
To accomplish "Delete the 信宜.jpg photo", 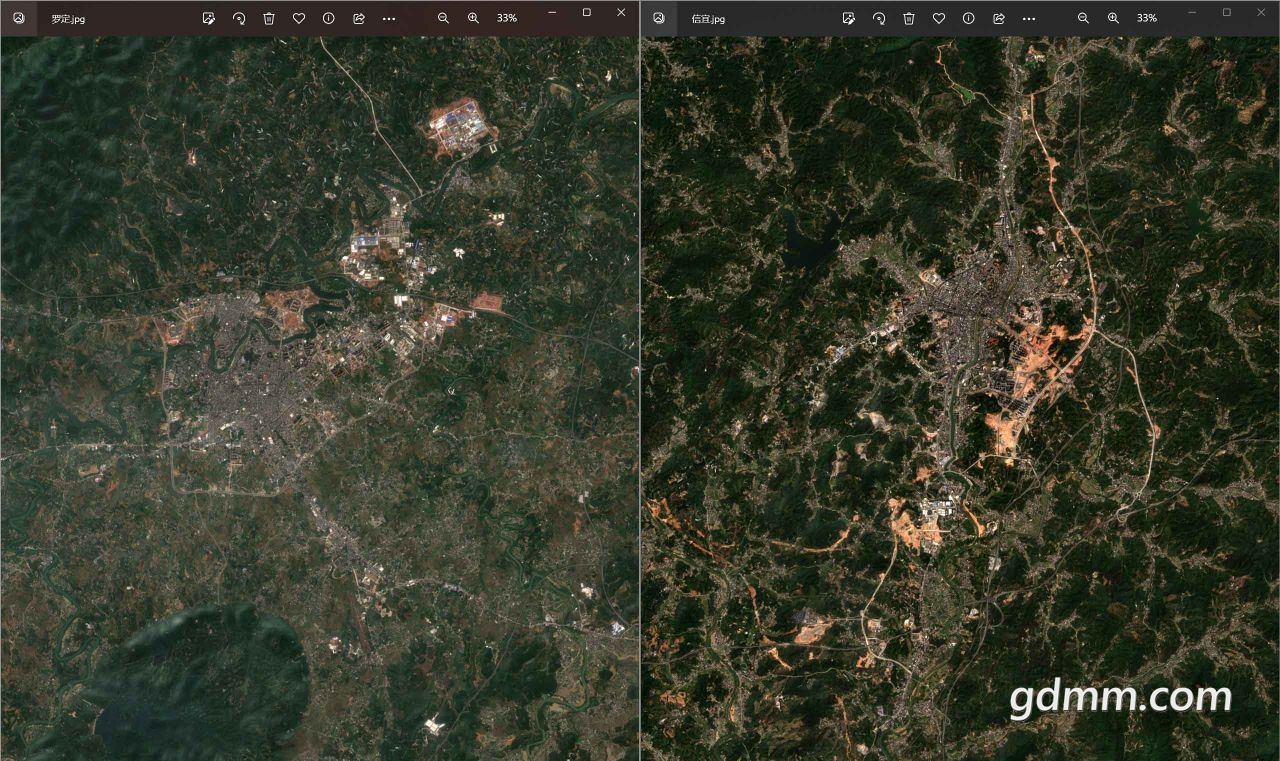I will [908, 18].
